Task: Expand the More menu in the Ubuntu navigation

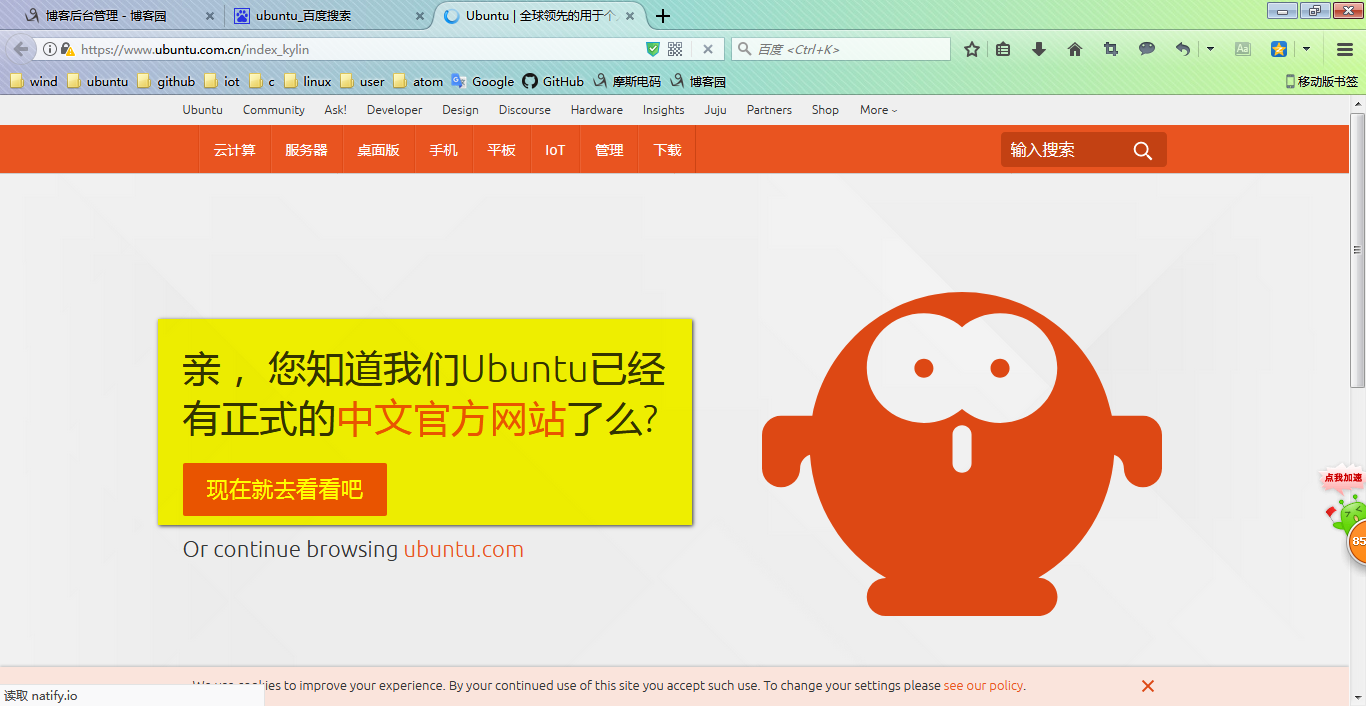Action: pyautogui.click(x=877, y=110)
